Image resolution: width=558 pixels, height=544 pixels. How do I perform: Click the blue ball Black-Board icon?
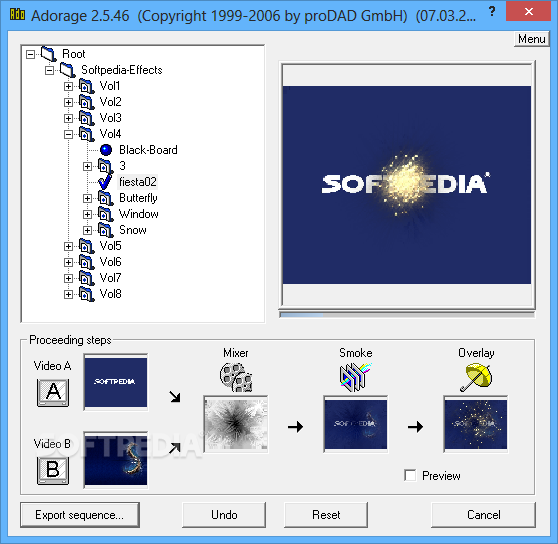pyautogui.click(x=106, y=150)
